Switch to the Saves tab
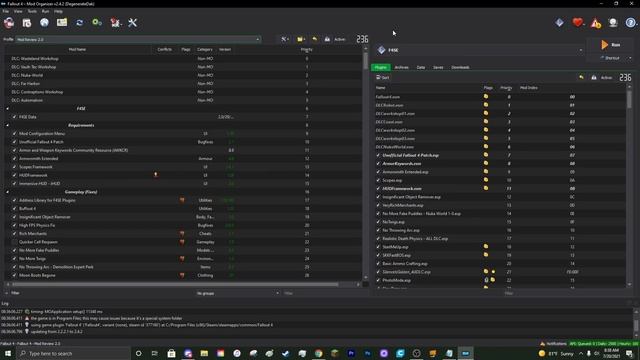The width and height of the screenshot is (640, 360). point(438,67)
